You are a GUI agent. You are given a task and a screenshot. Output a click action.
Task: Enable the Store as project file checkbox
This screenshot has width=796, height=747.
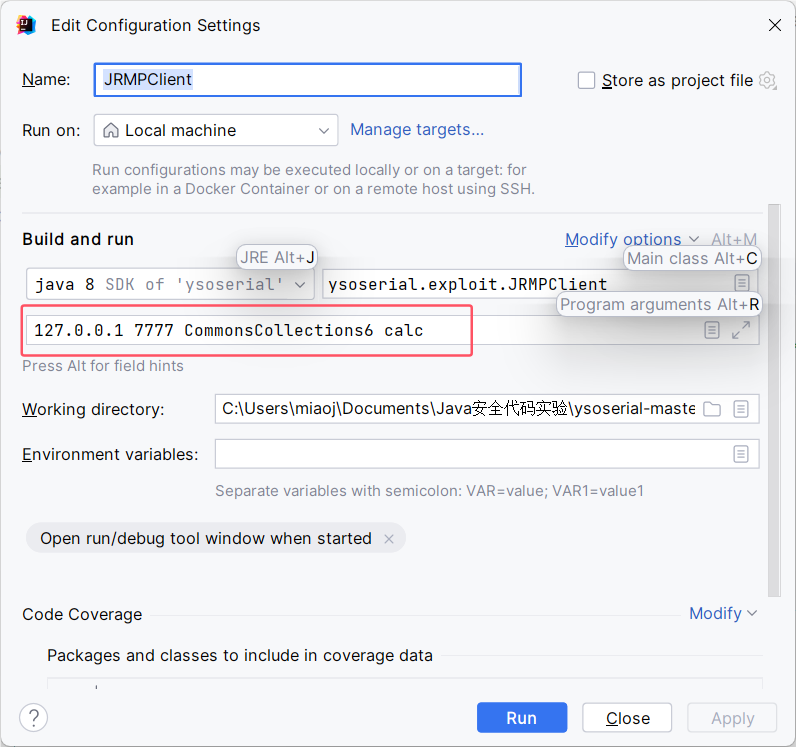(587, 81)
